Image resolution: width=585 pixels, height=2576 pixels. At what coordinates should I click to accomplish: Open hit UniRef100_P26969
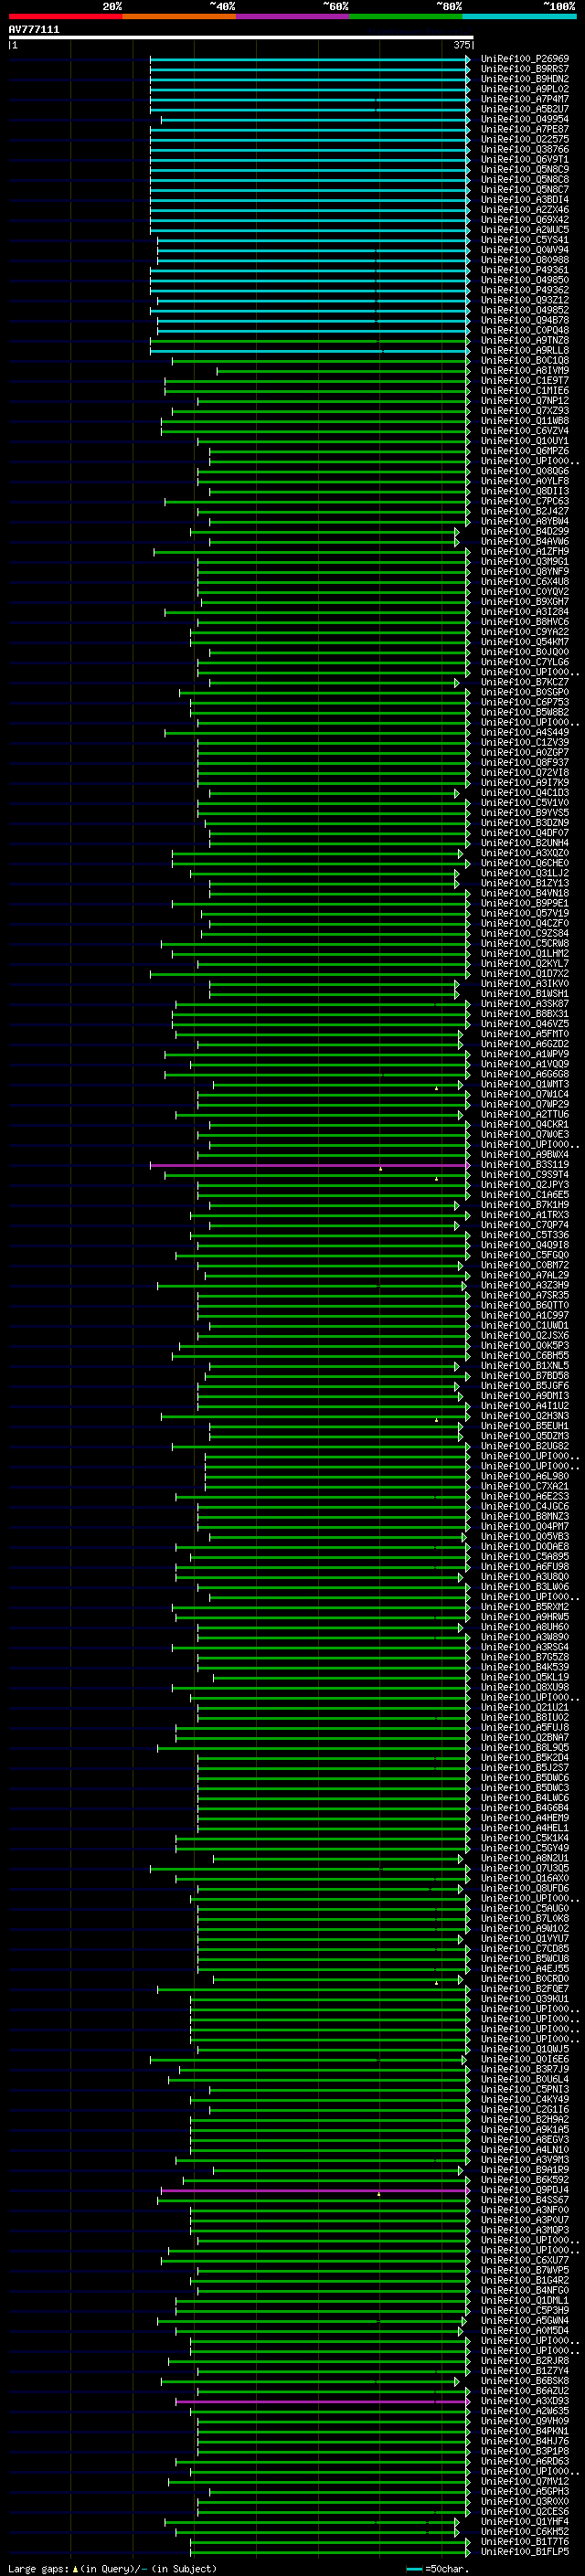(x=525, y=59)
